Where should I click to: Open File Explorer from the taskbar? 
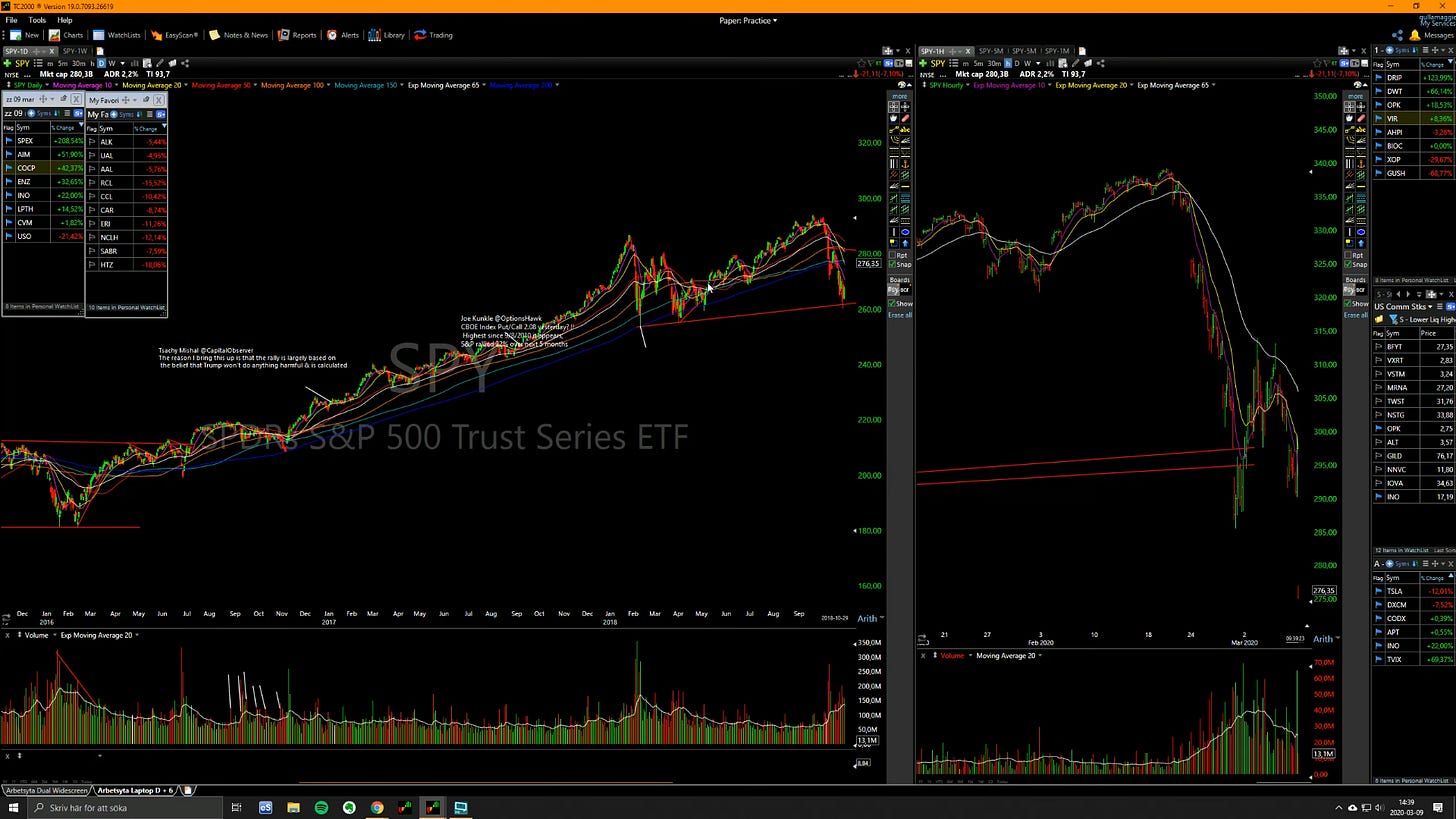pos(293,807)
